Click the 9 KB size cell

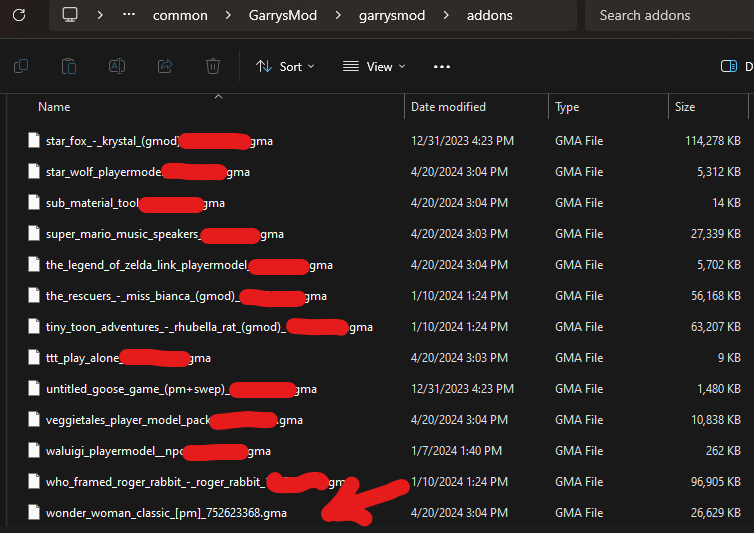[x=729, y=358]
